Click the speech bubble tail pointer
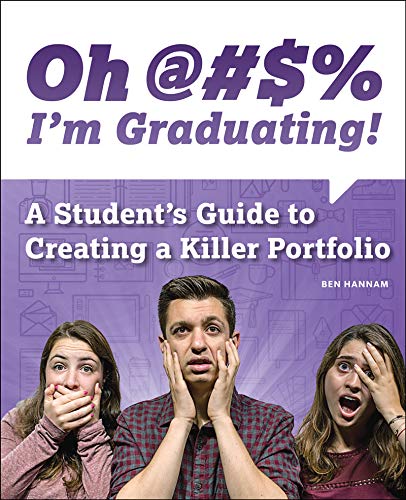The width and height of the screenshot is (406, 500). tap(343, 191)
